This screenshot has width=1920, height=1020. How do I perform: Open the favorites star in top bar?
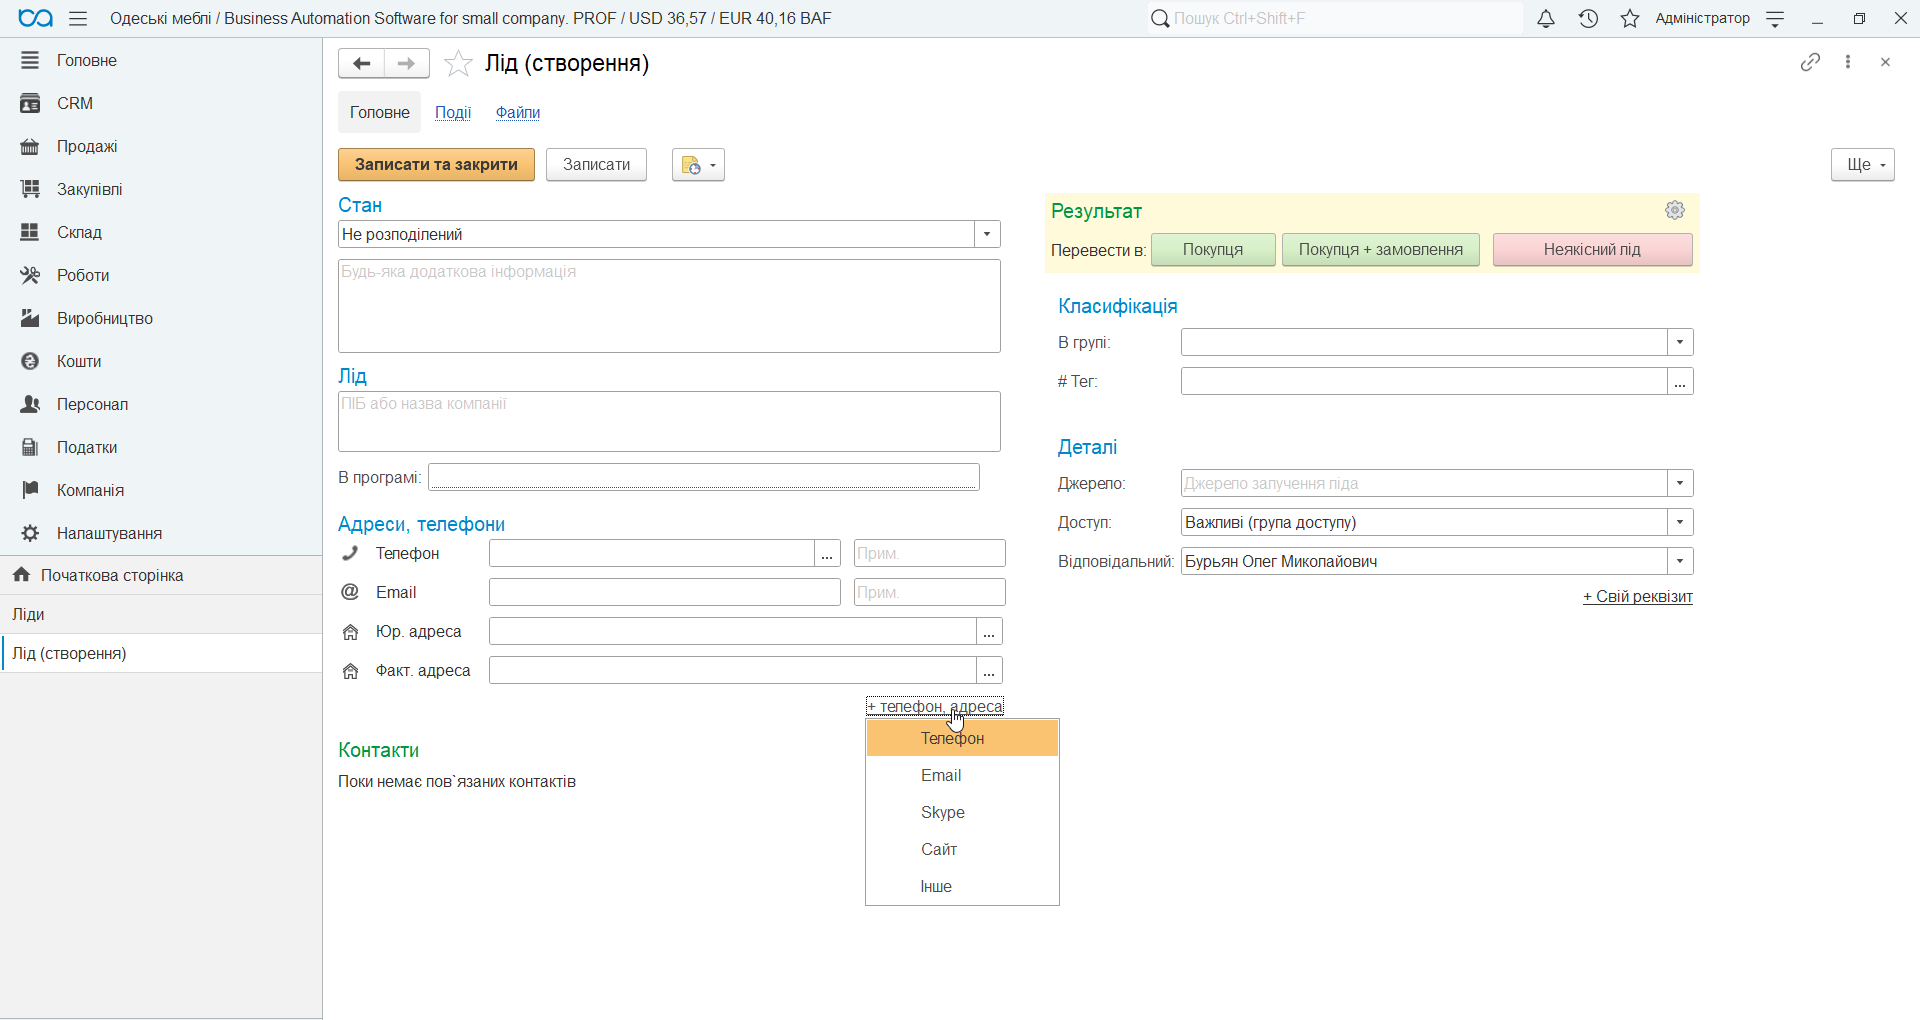coord(1630,18)
